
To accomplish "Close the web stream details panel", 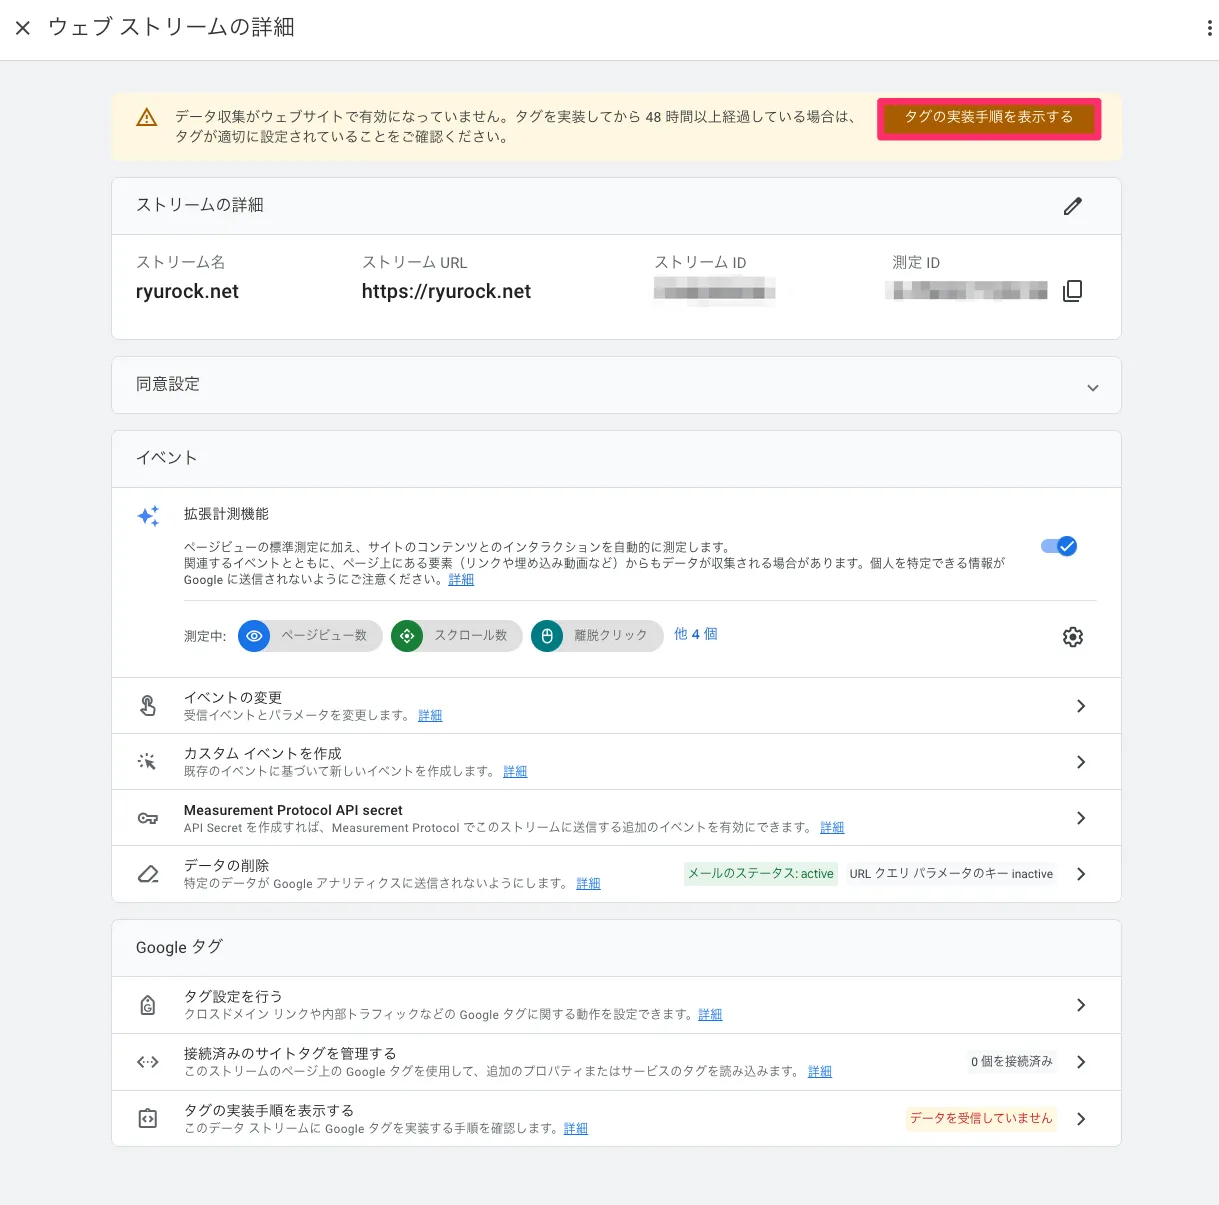I will point(23,28).
